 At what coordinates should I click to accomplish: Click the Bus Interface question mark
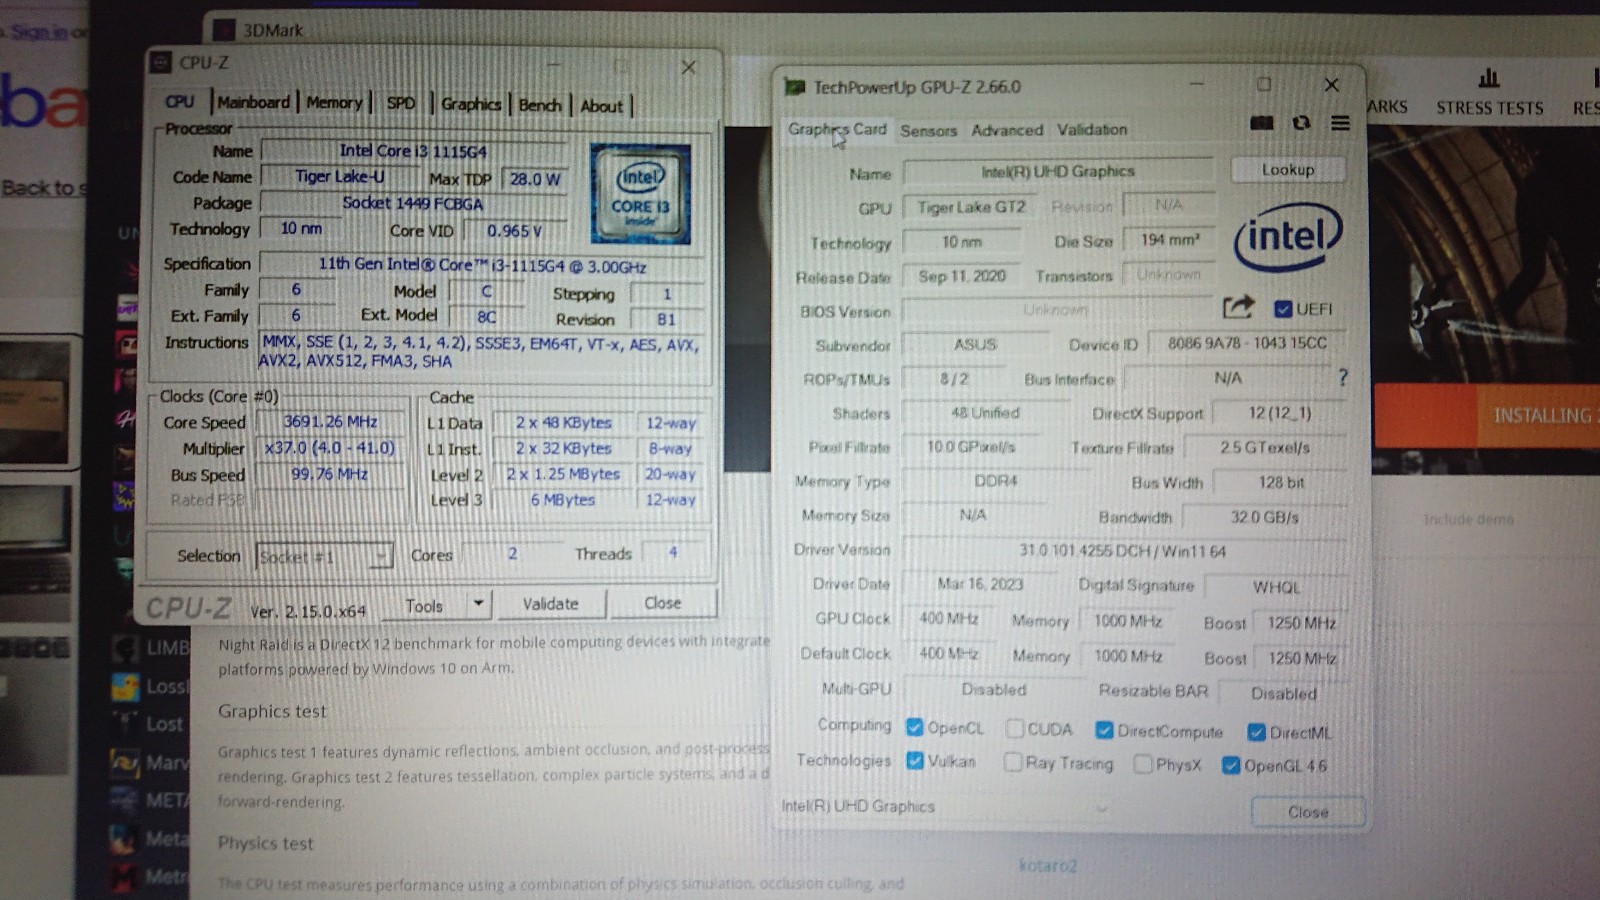(1343, 377)
